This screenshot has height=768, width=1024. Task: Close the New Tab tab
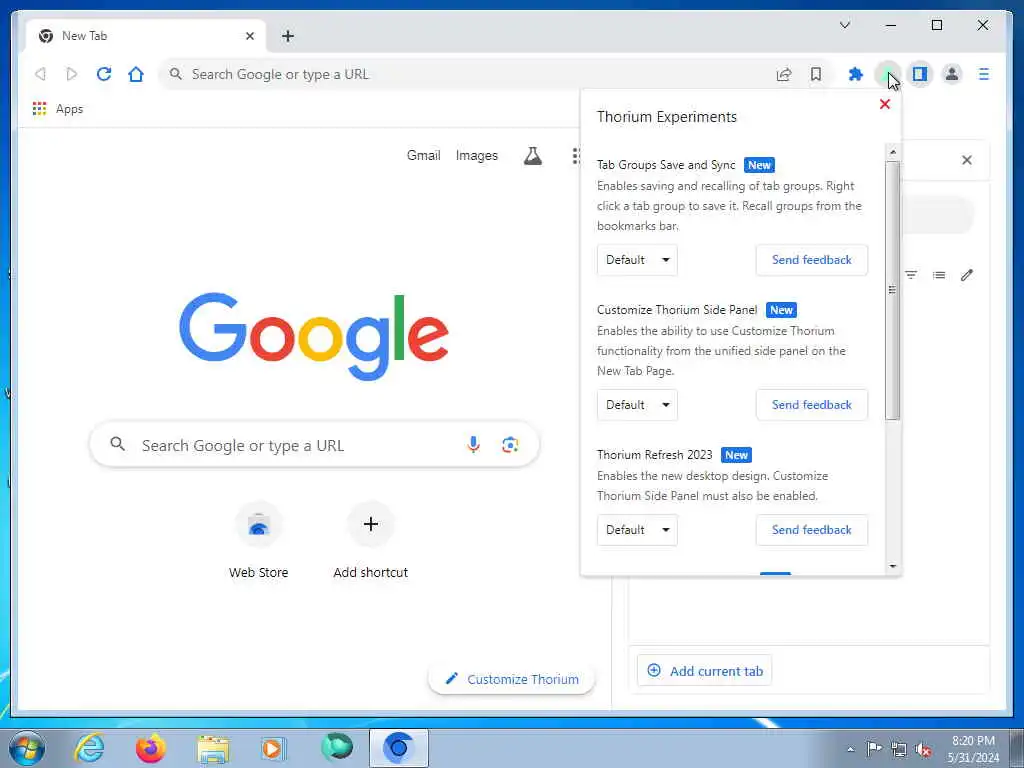pos(249,36)
